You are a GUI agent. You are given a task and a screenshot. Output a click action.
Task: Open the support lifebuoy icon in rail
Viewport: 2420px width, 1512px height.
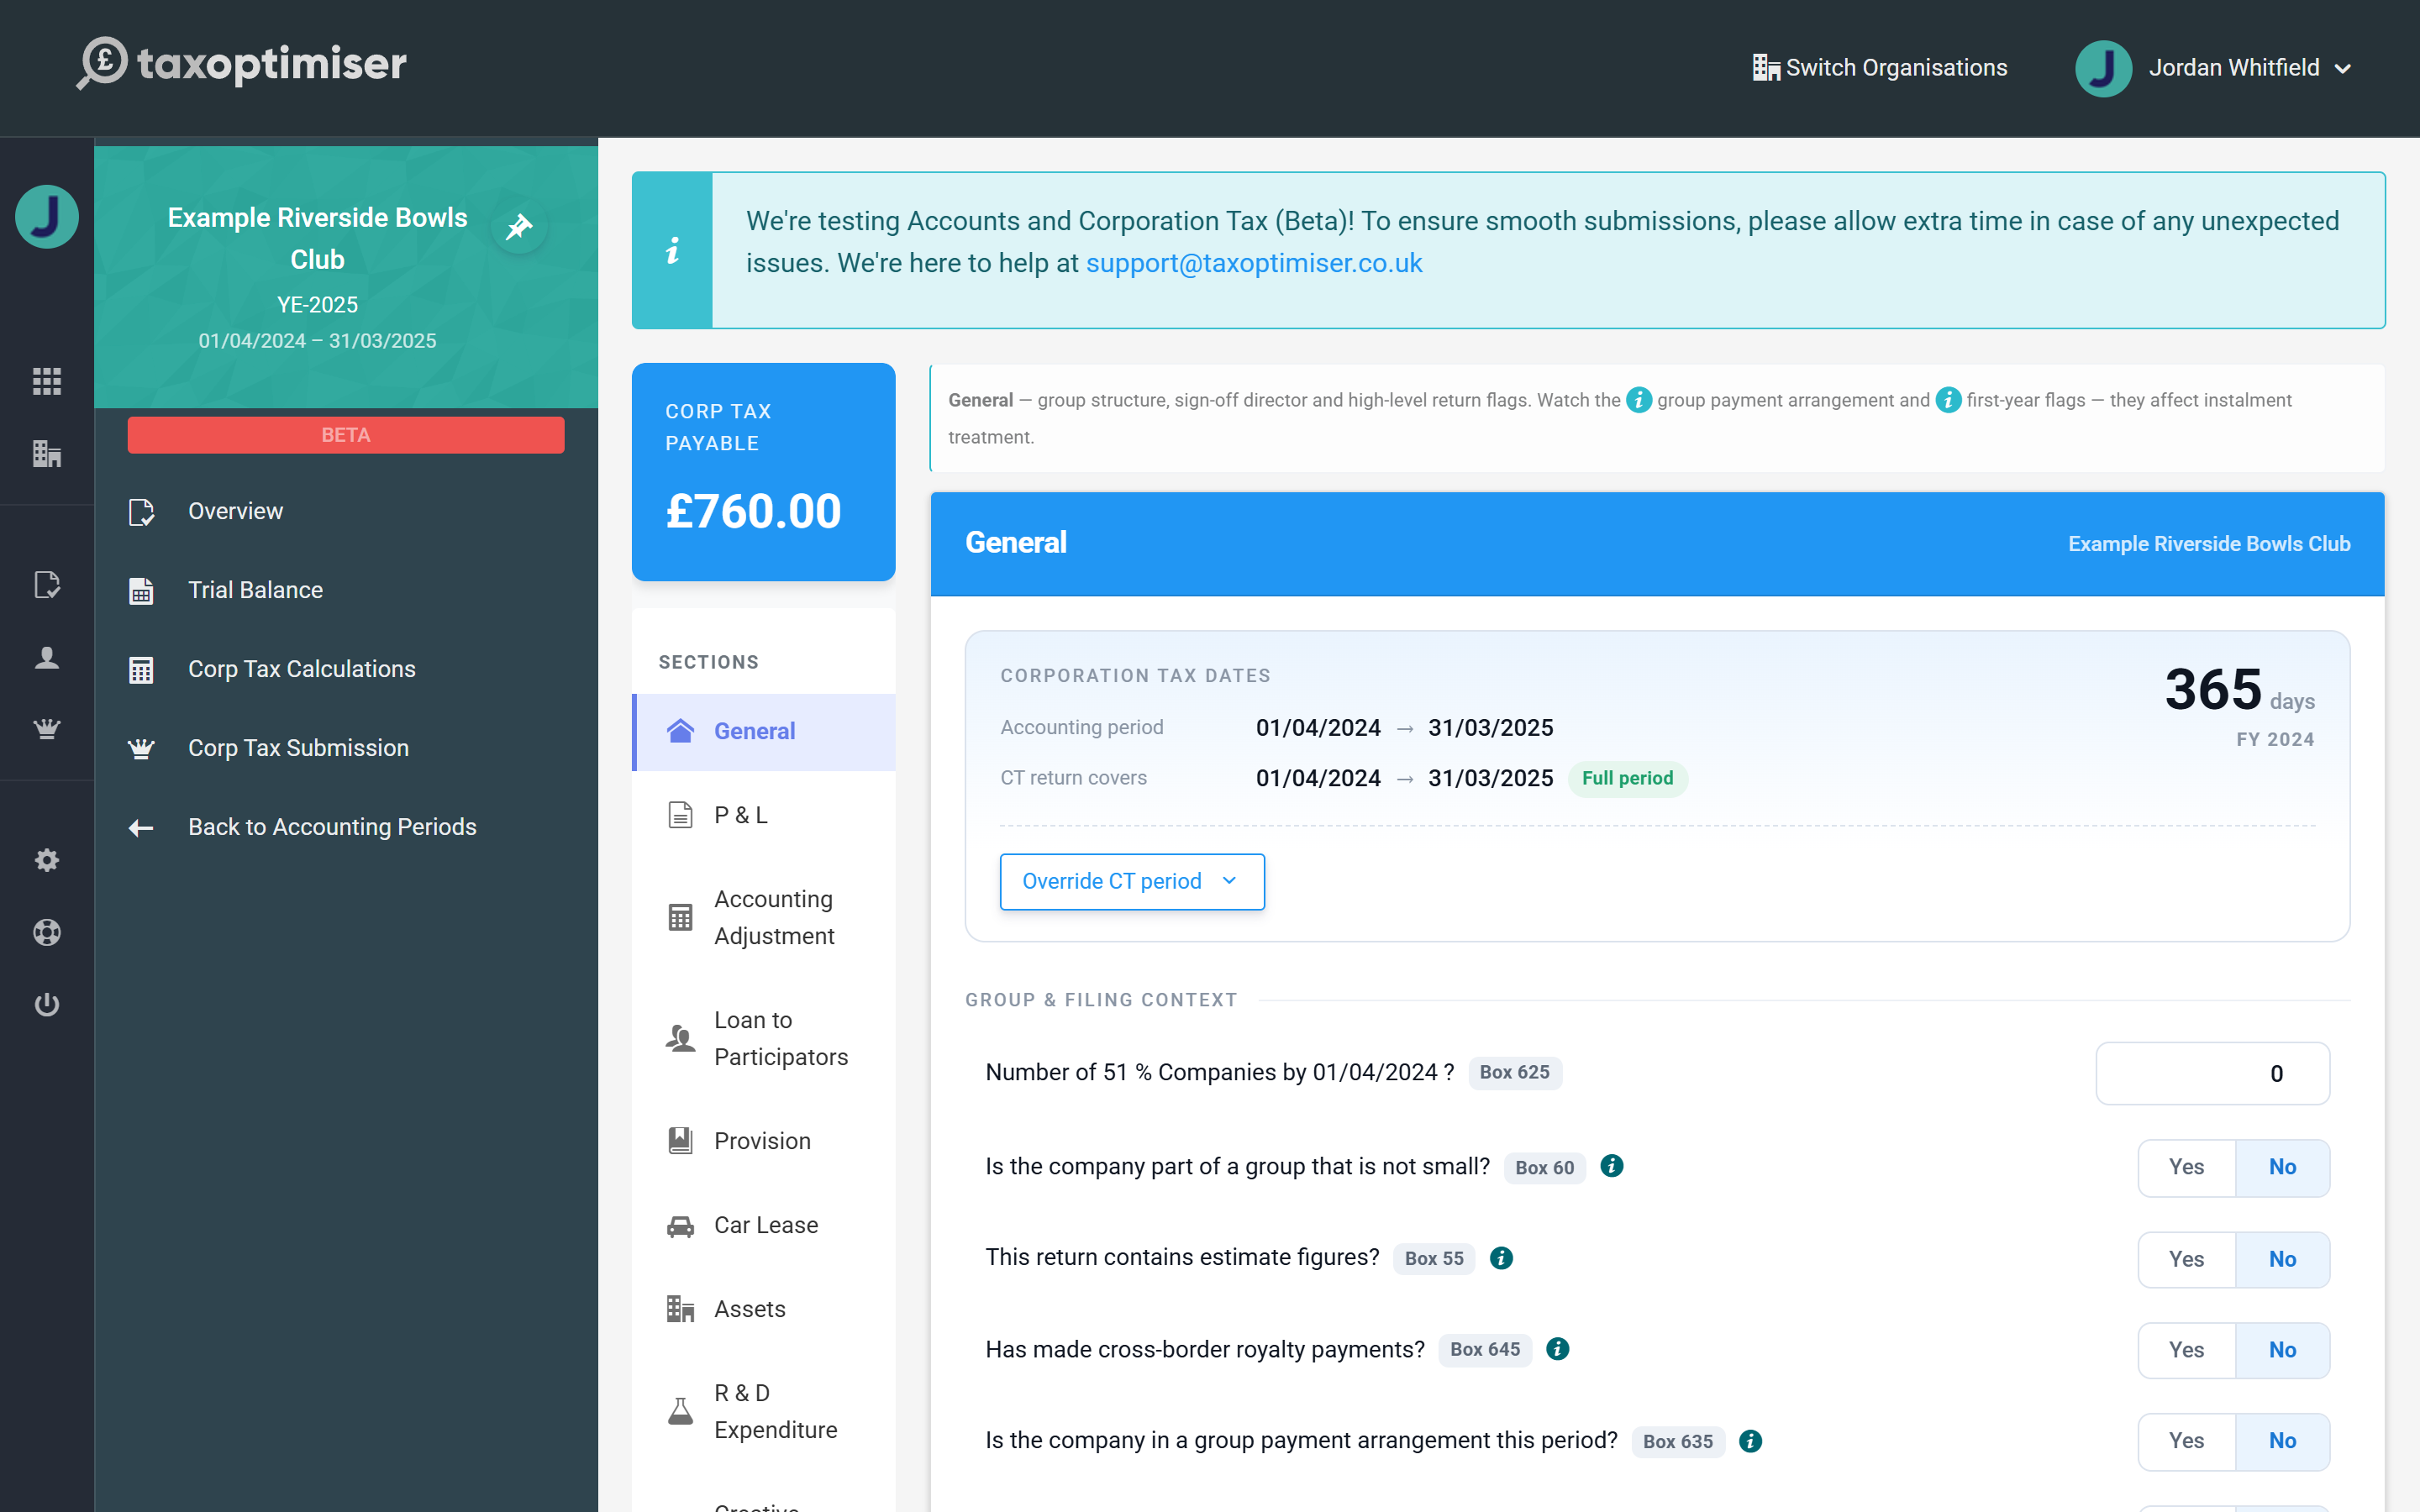(x=47, y=932)
